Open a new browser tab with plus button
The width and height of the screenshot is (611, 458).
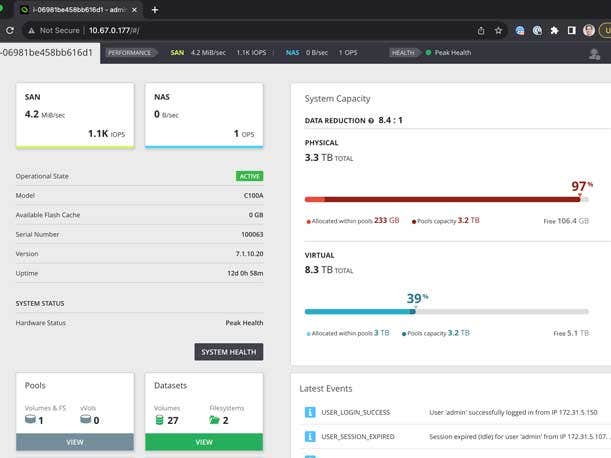point(155,9)
